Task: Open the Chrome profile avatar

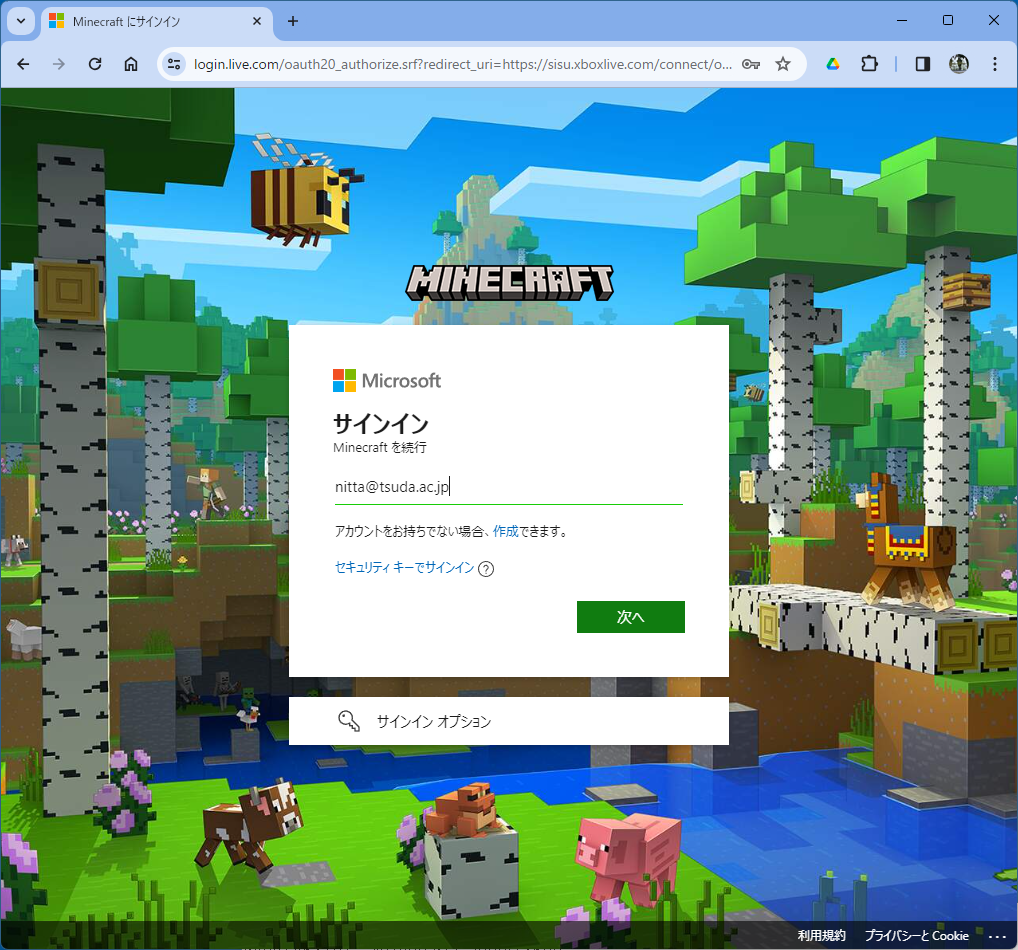Action: pyautogui.click(x=959, y=64)
